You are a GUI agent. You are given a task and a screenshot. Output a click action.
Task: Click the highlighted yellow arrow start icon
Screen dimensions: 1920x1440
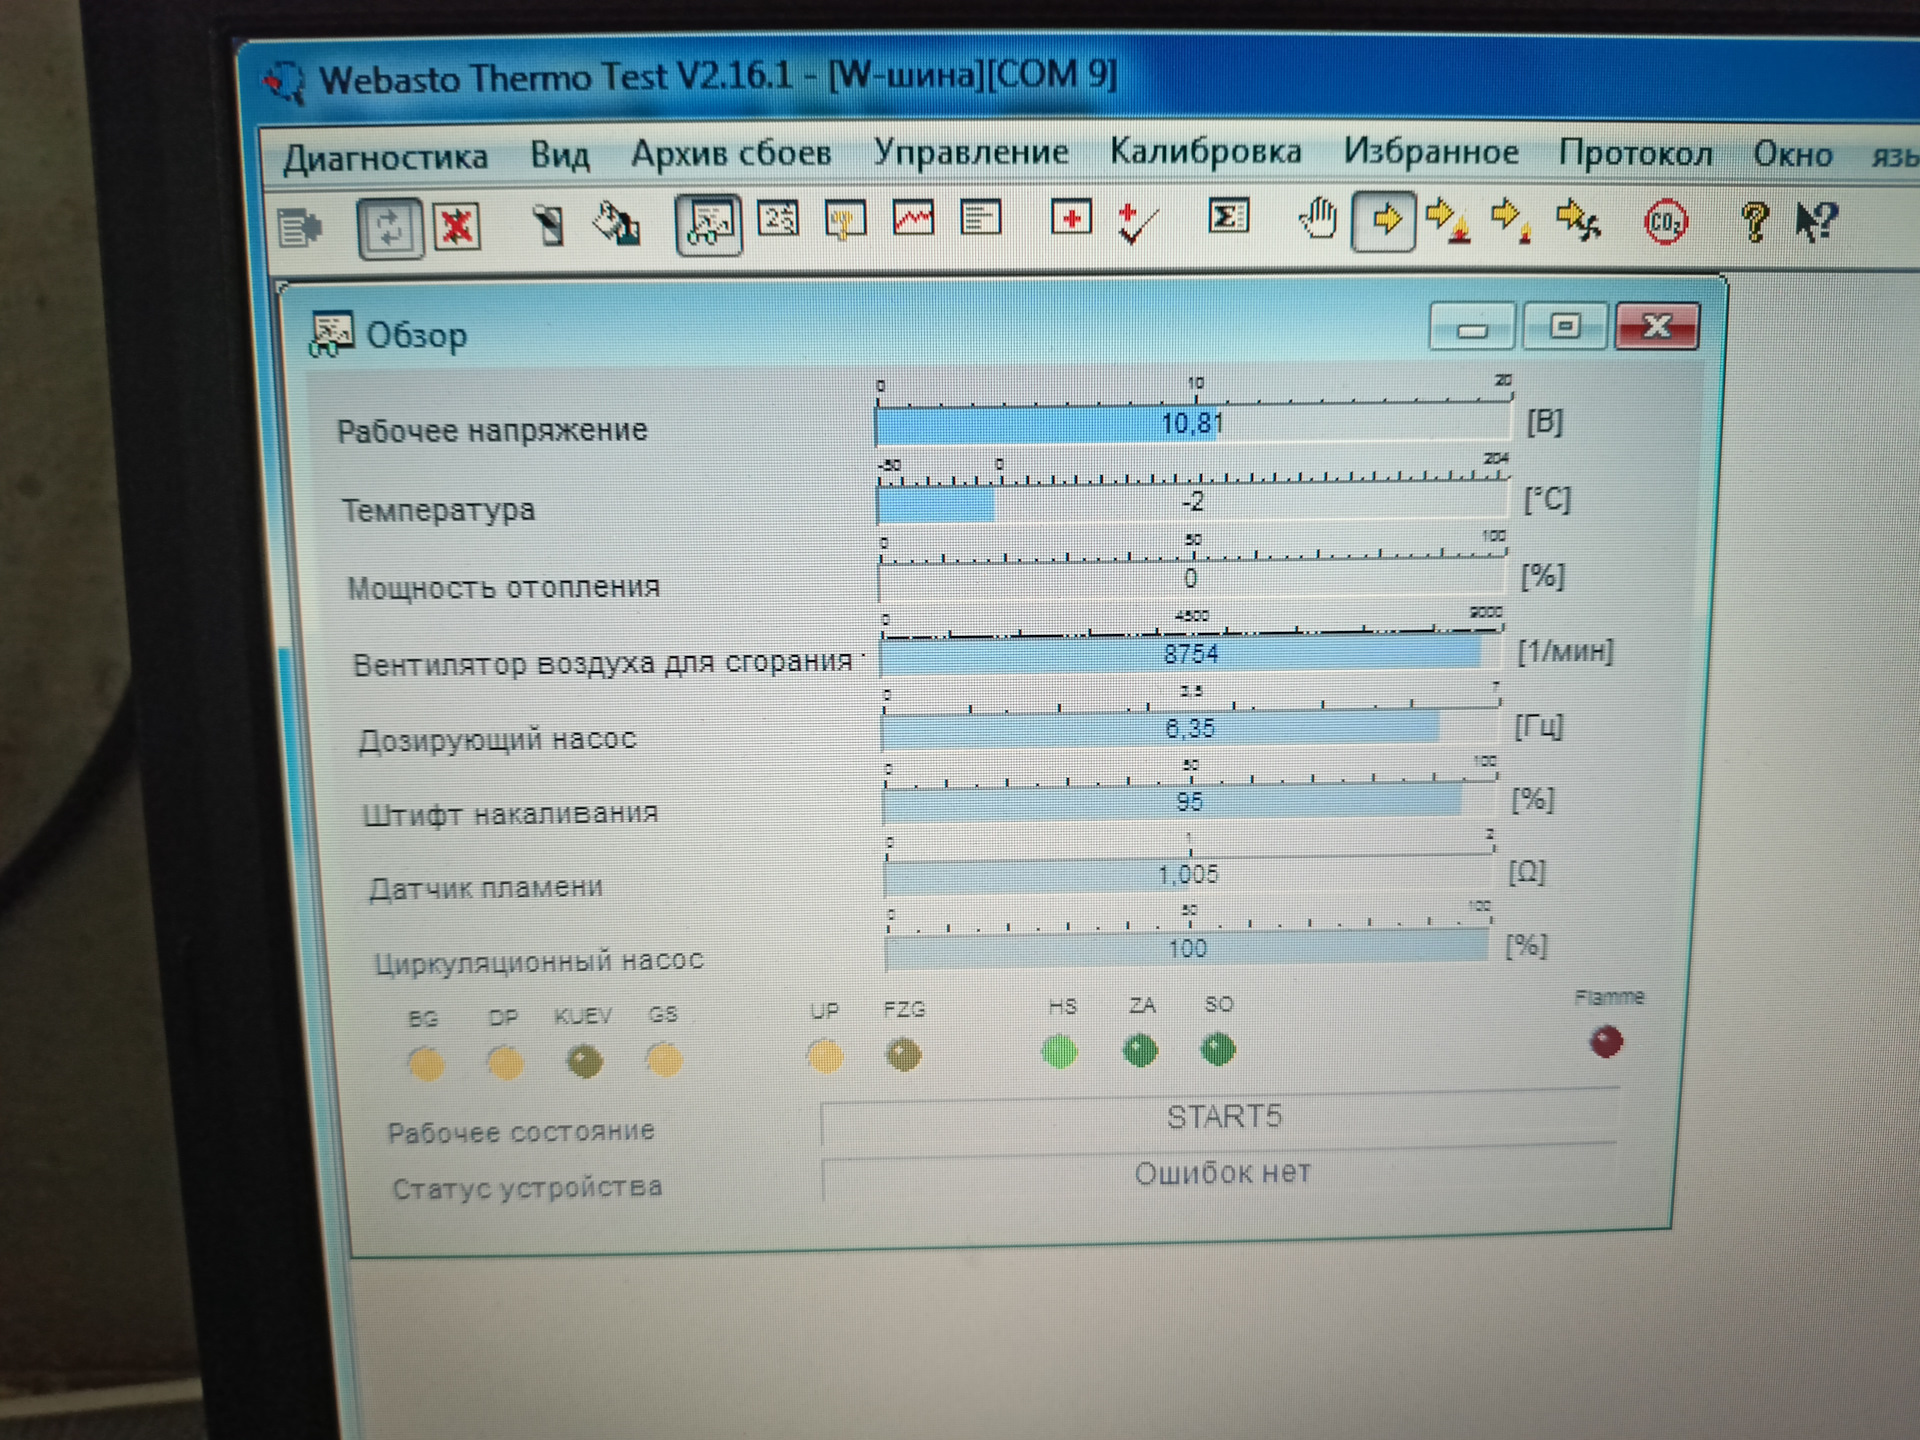click(1384, 220)
